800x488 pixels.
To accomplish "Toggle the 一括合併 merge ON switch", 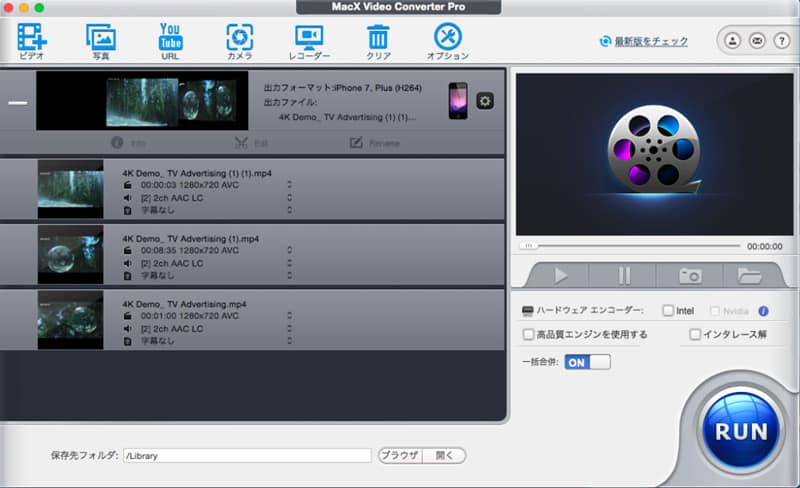I will coord(587,362).
